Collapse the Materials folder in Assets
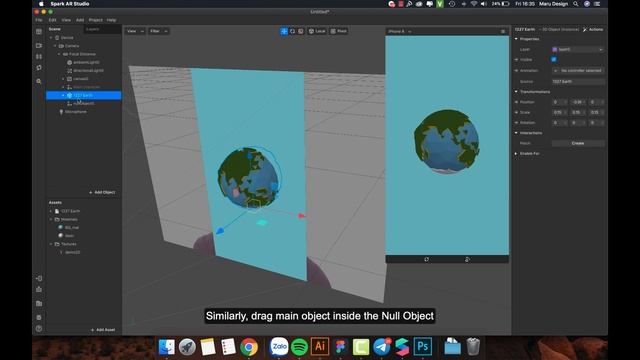 (51, 219)
